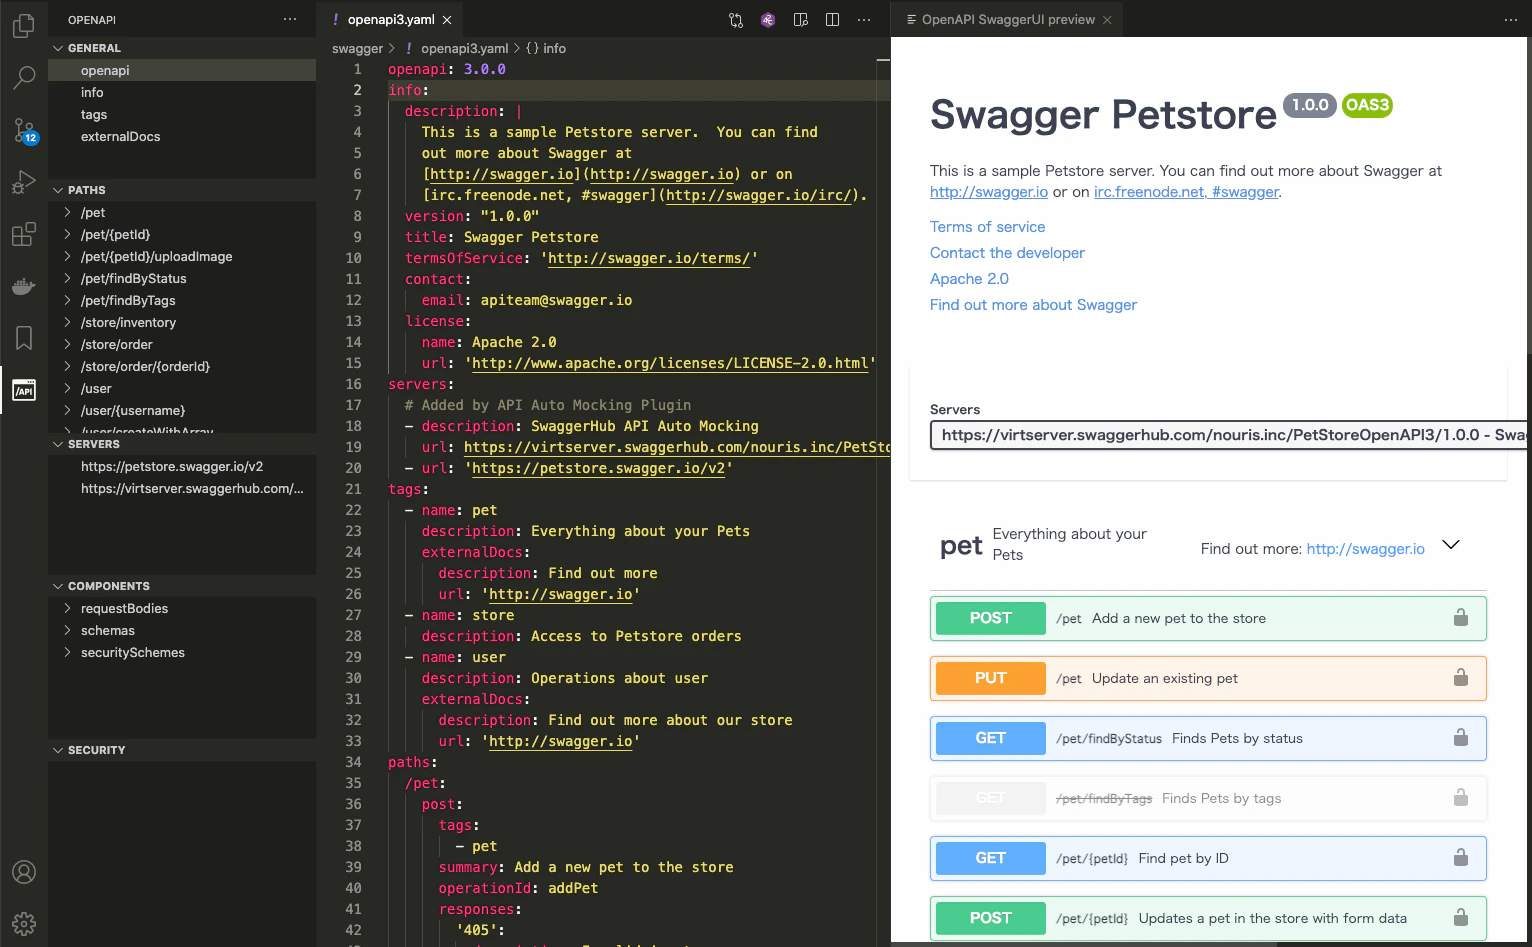Switch to OpenAPI SwaggerUI preview tab
Viewport: 1532px width, 947px height.
click(1008, 20)
